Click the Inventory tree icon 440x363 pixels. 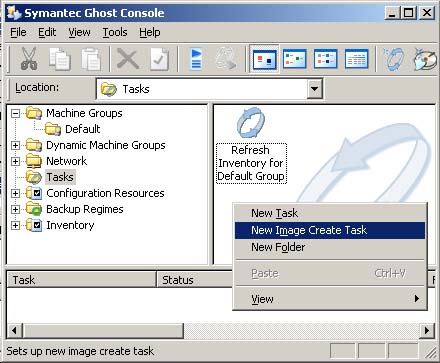pos(34,225)
